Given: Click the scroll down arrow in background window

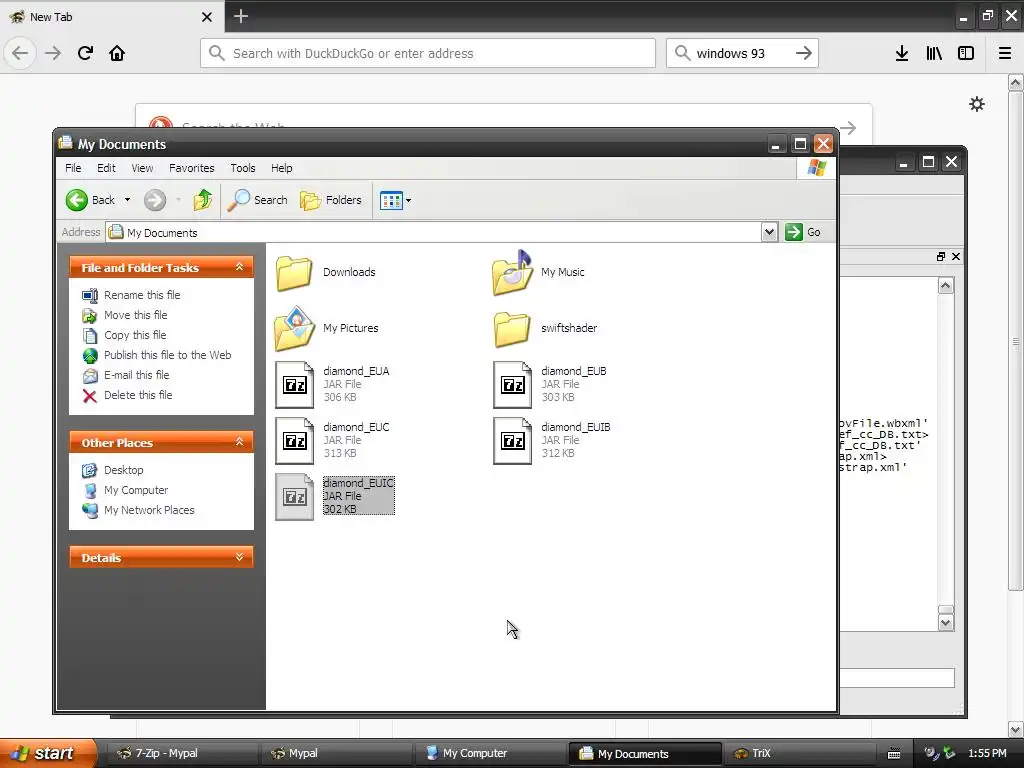Looking at the screenshot, I should click(946, 623).
